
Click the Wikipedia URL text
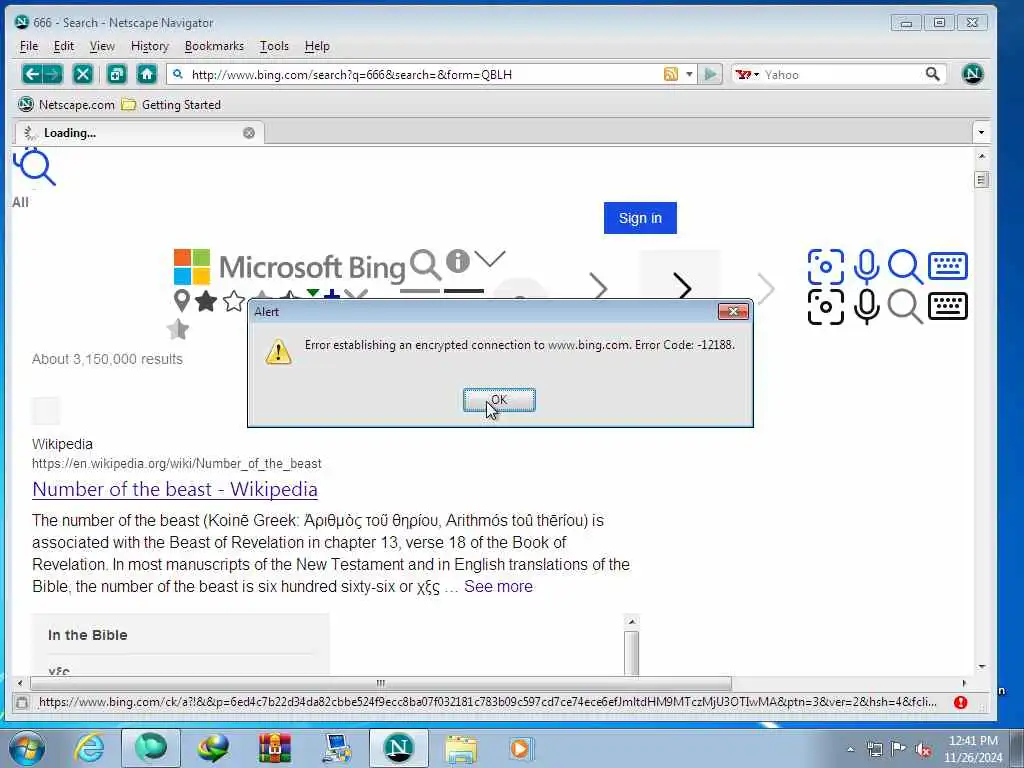coord(176,464)
